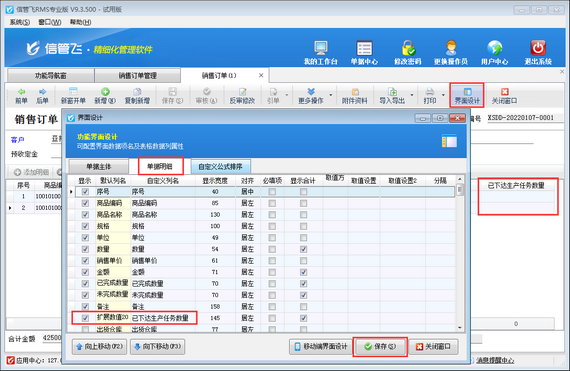The image size is (570, 371).
Task: Click the 附件资料 toolbar icon
Action: coord(354,96)
